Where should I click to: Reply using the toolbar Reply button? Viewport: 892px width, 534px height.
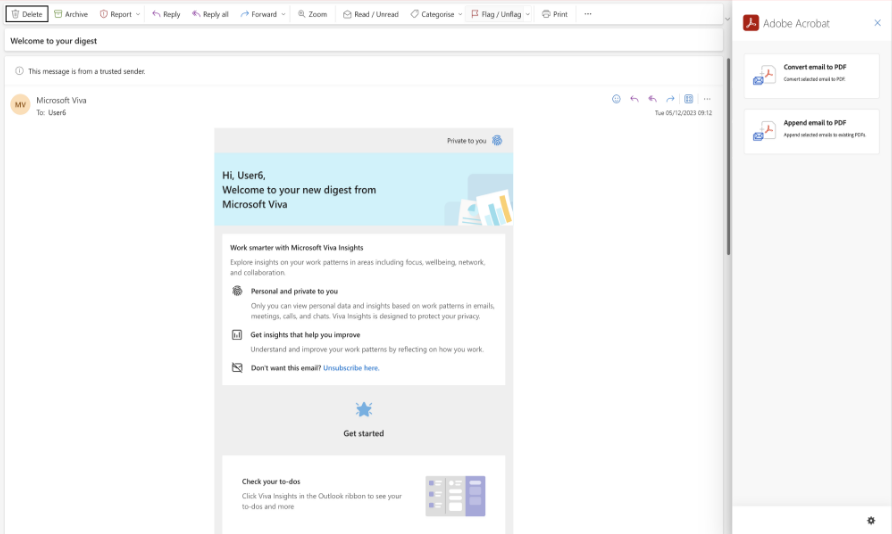pos(166,14)
